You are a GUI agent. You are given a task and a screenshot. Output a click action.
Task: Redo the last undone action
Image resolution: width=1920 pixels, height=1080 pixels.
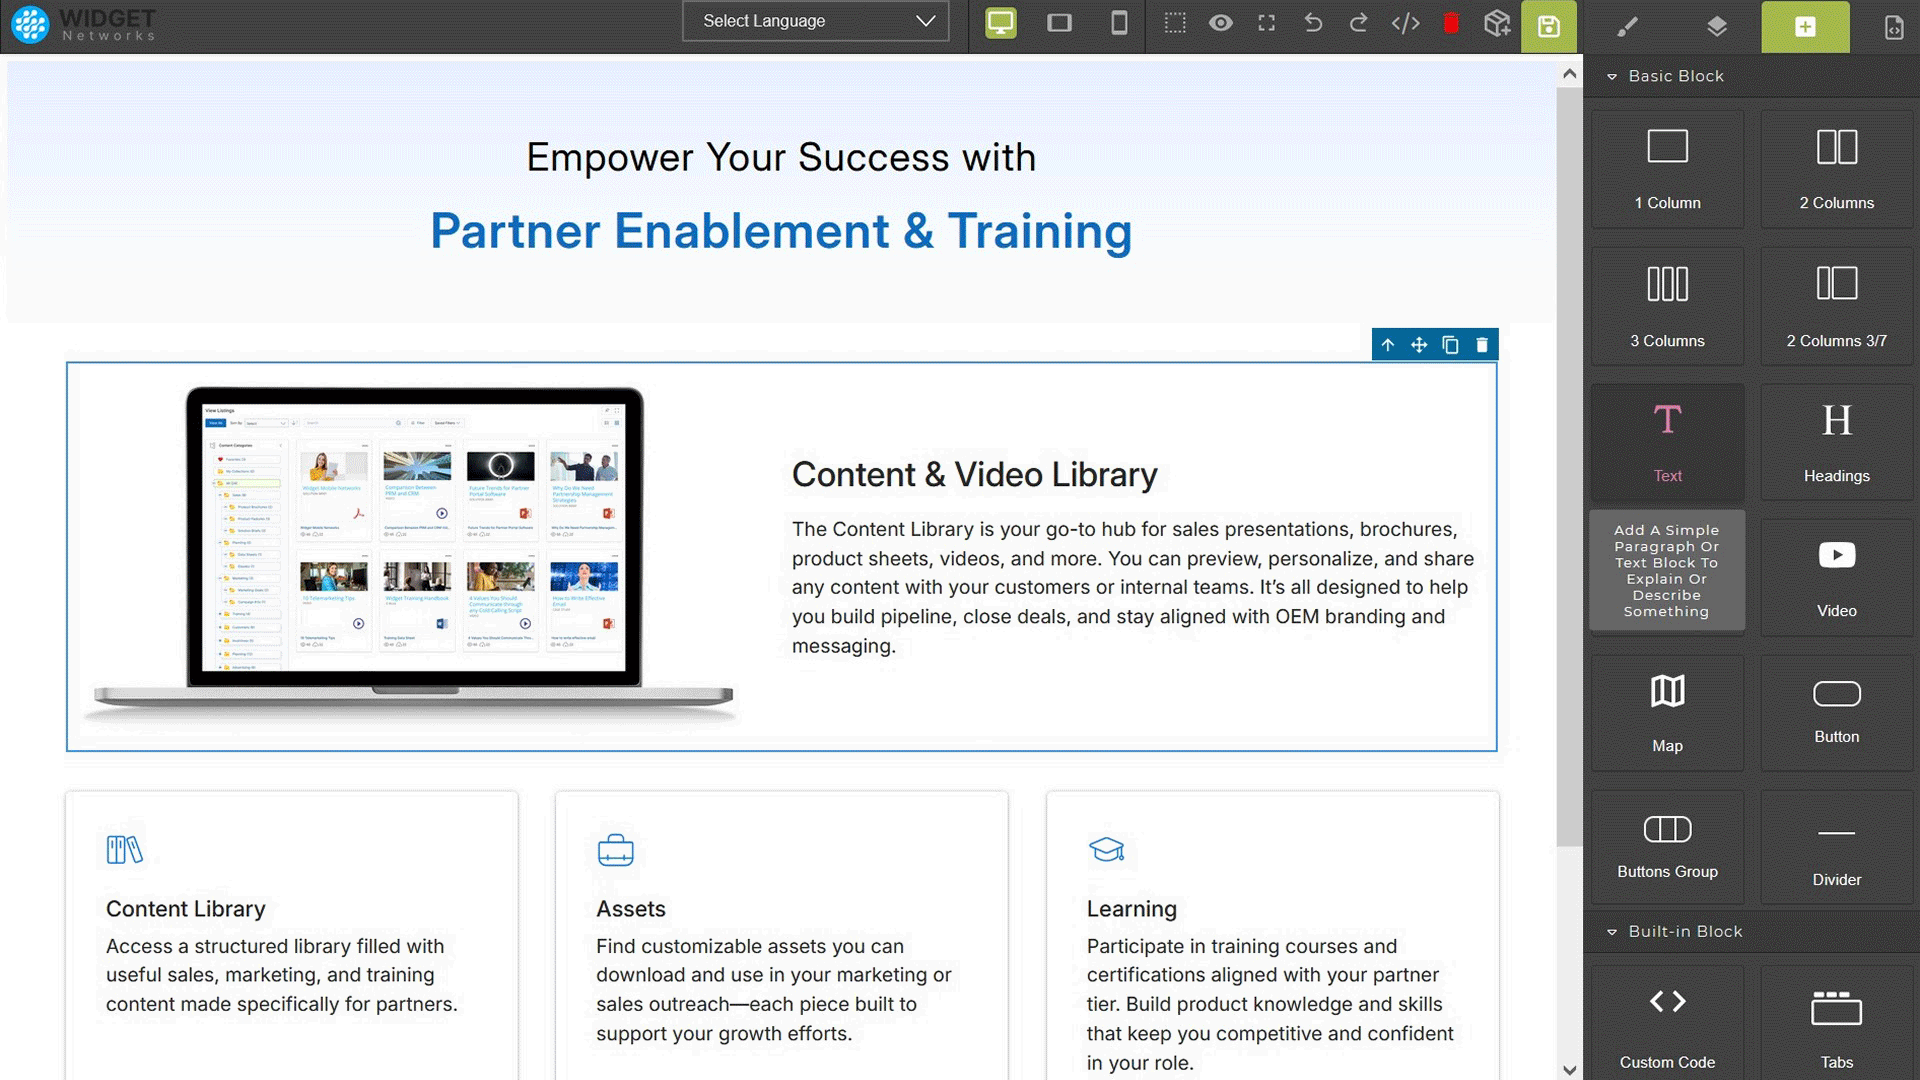point(1358,21)
